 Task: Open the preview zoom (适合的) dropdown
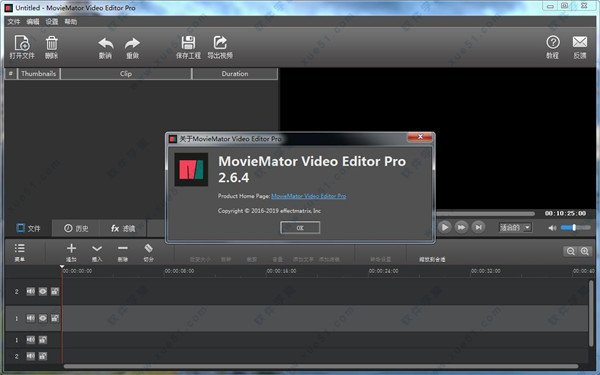click(x=515, y=228)
